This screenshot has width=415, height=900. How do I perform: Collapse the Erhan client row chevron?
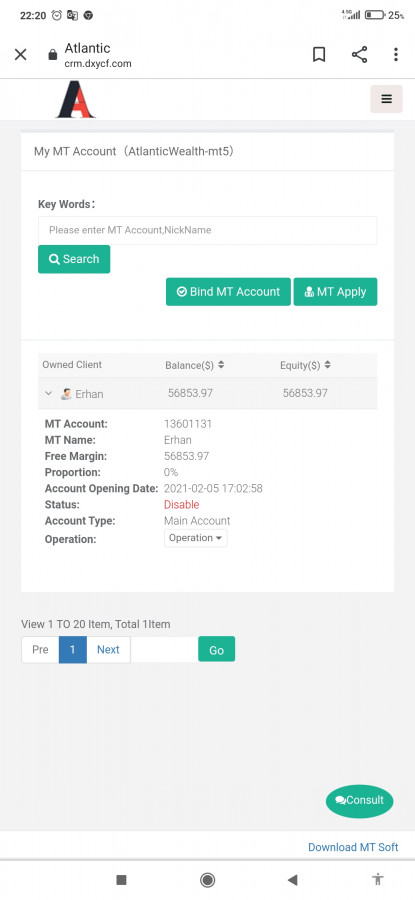pos(49,394)
